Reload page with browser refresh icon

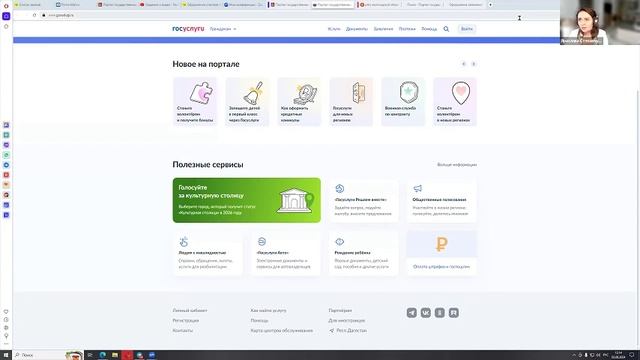tap(34, 15)
